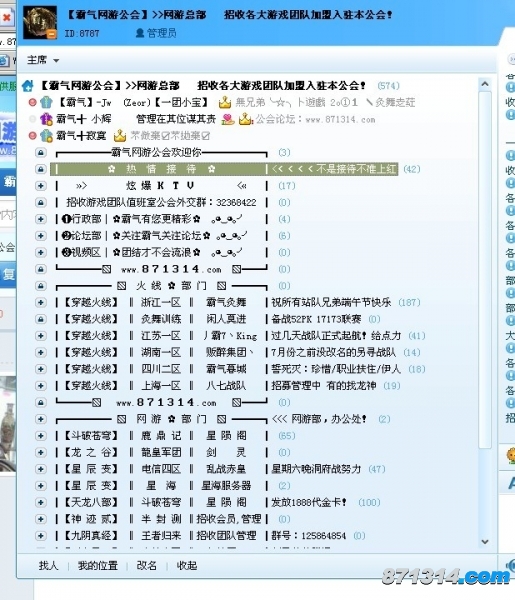Click the scrollbar down arrow of channel list
Viewport: 515px width, 600px height.
tap(485, 541)
